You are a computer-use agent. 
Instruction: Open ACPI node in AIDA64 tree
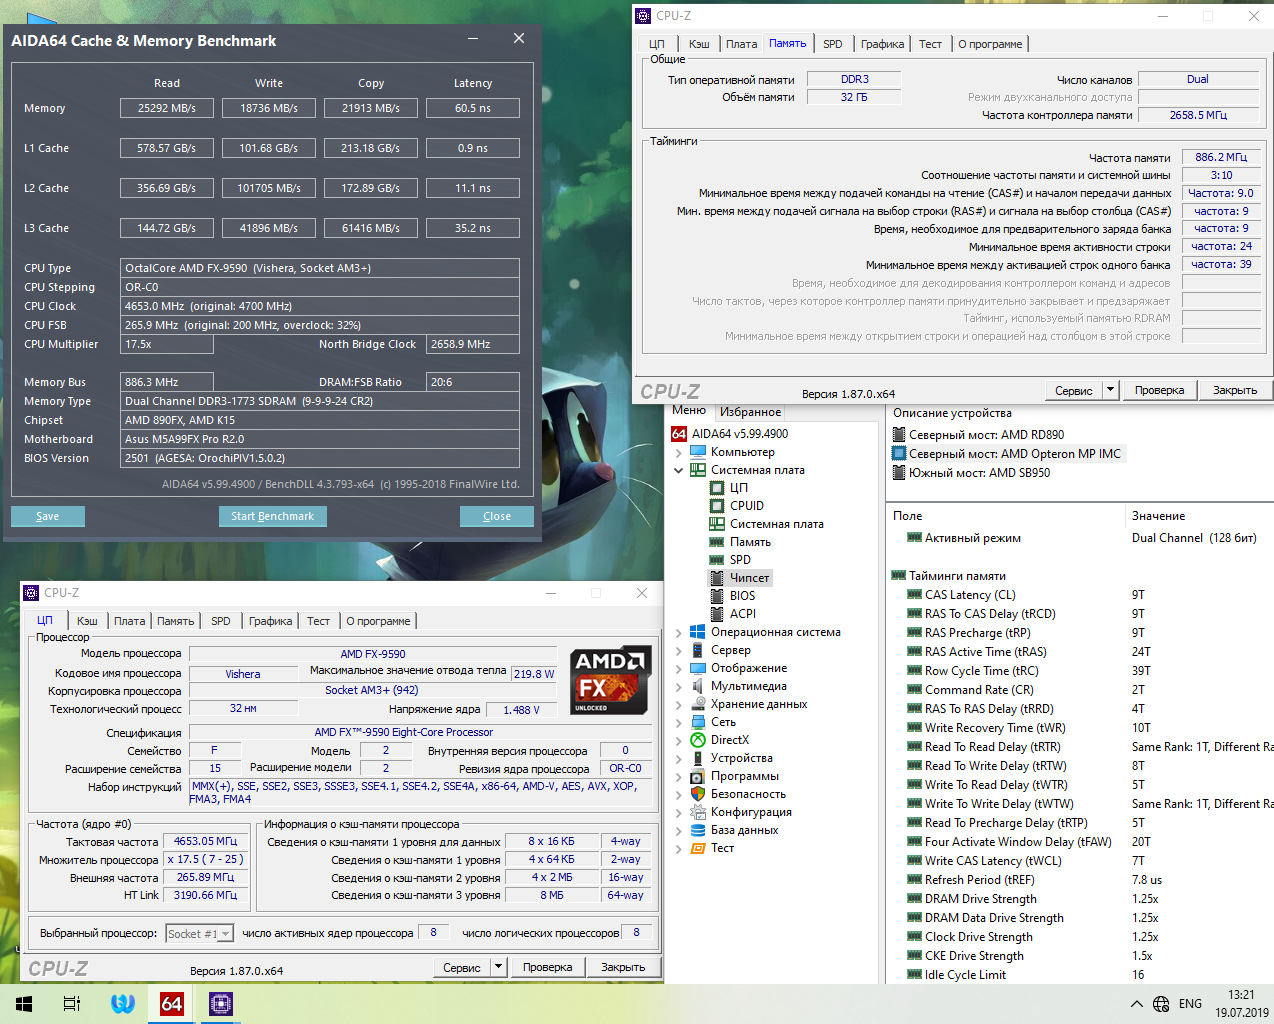pos(743,614)
